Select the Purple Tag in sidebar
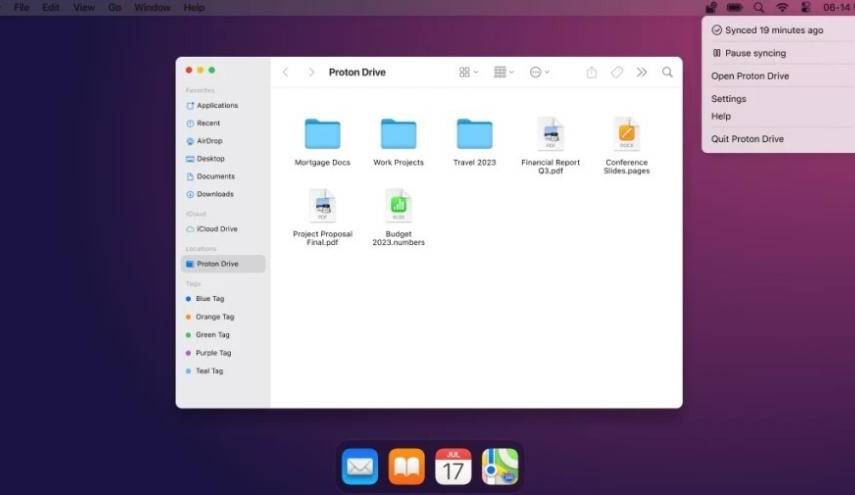The height and width of the screenshot is (495, 855). (x=212, y=353)
